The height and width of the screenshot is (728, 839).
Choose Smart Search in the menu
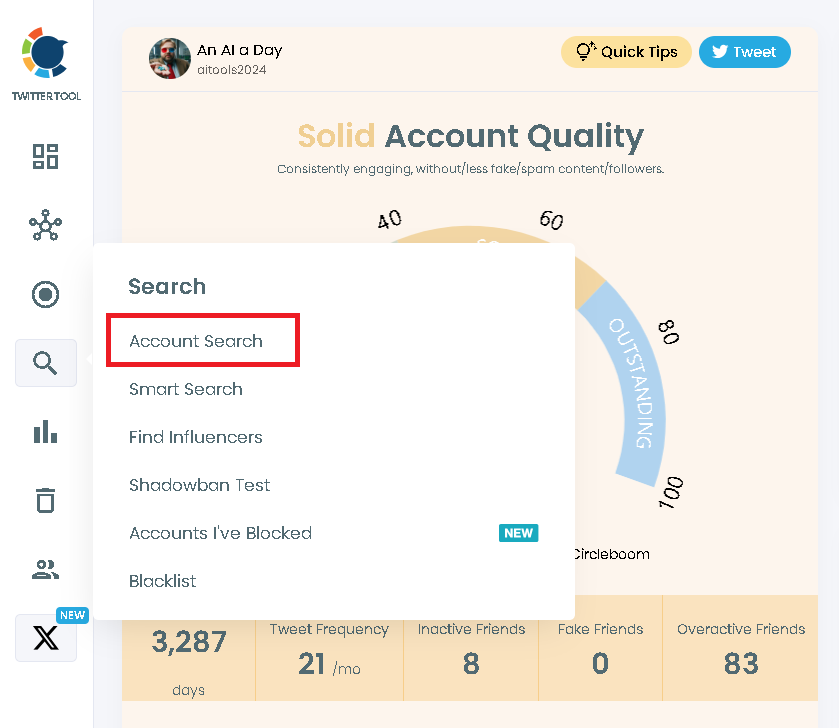click(185, 389)
